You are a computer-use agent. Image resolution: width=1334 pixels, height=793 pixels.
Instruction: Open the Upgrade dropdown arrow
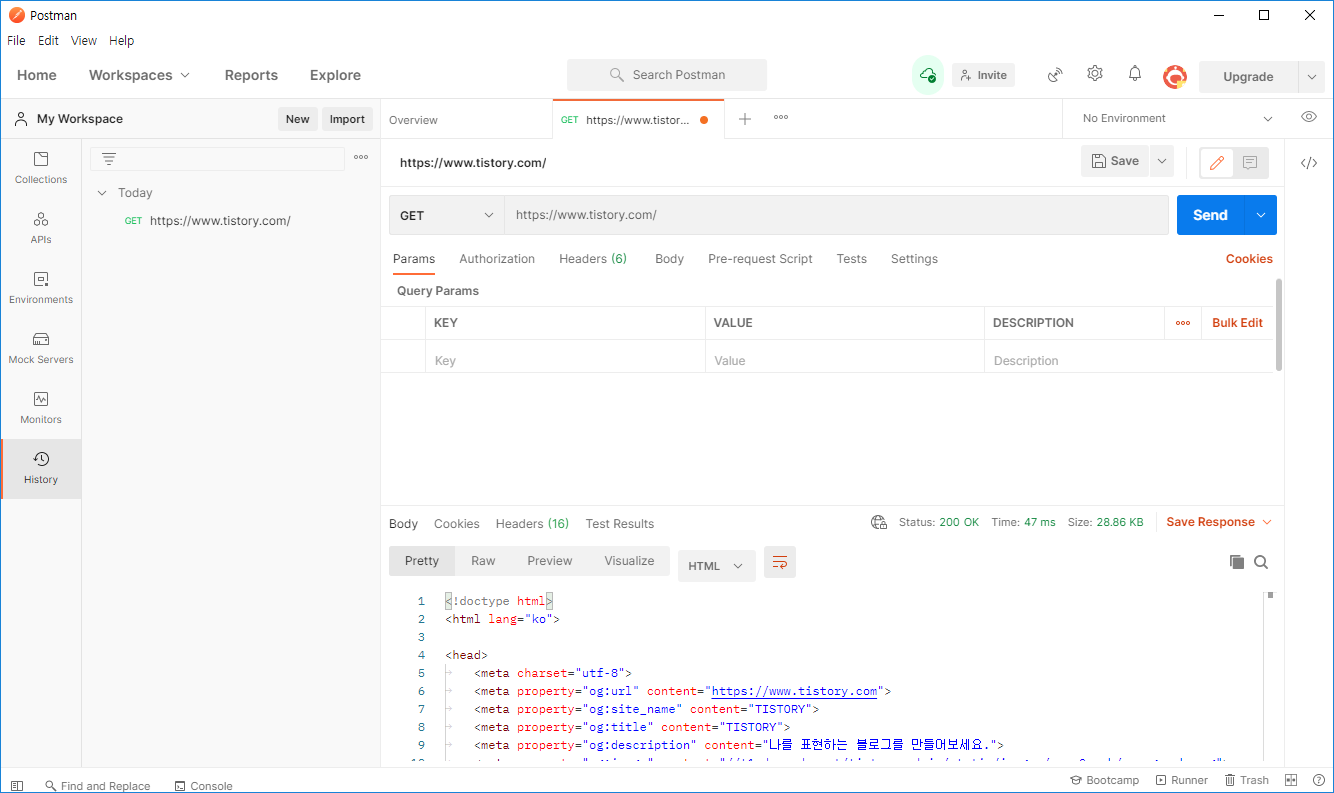coord(1311,76)
